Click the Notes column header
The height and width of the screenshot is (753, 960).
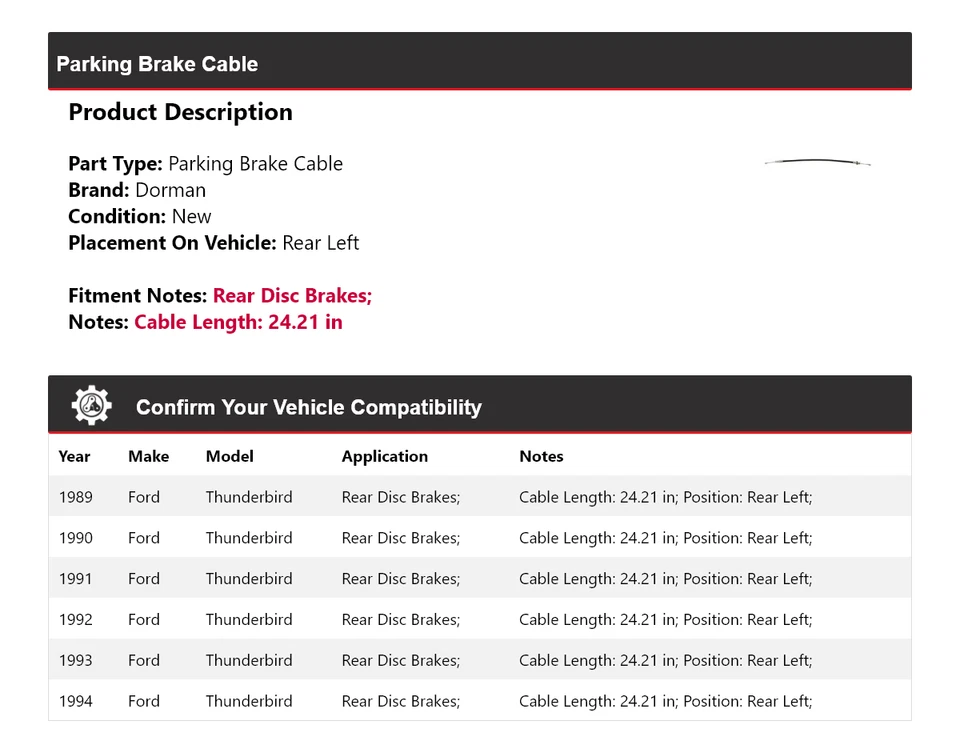point(541,456)
